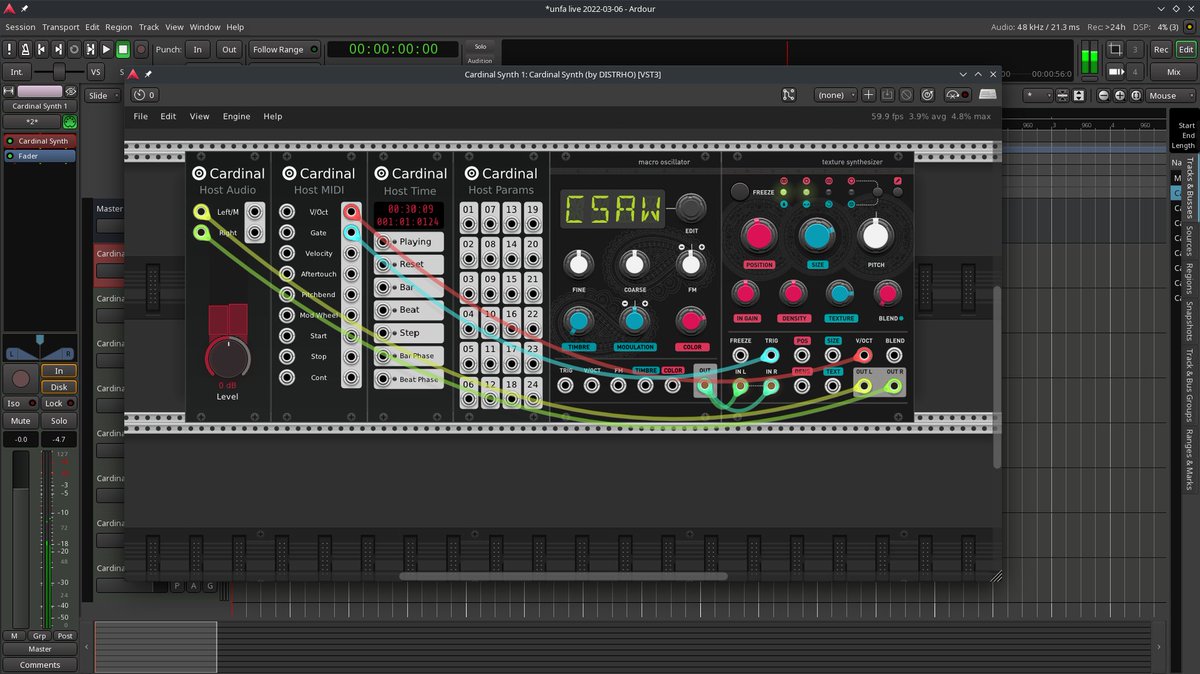Enable the metronome icon next to panic button

pos(25,48)
